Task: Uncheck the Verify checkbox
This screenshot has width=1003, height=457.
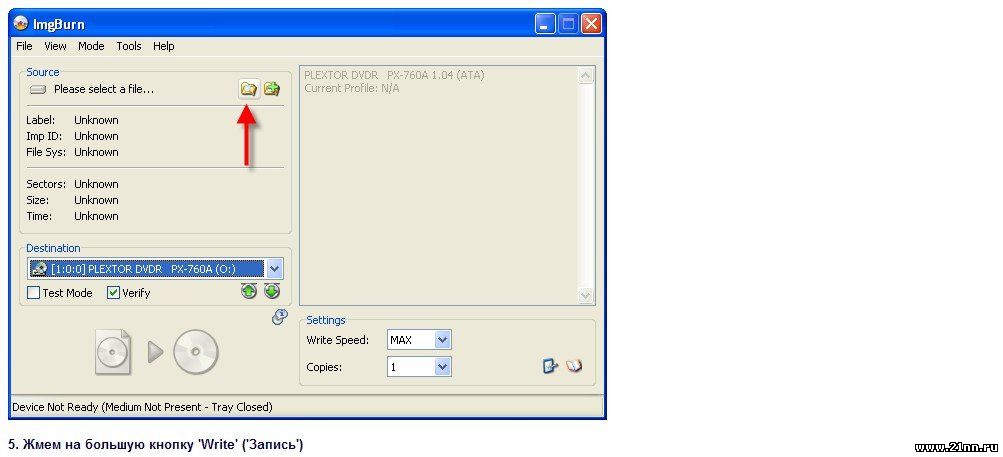Action: point(114,293)
